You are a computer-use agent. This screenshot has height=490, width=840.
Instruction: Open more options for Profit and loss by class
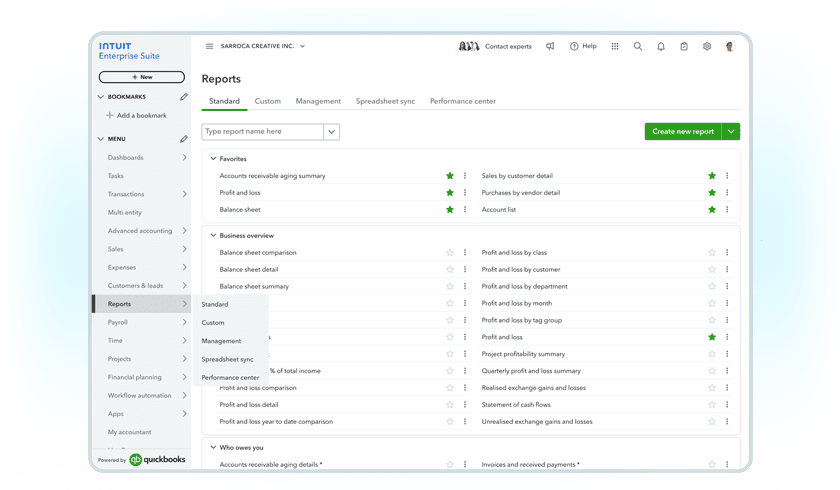(x=727, y=252)
